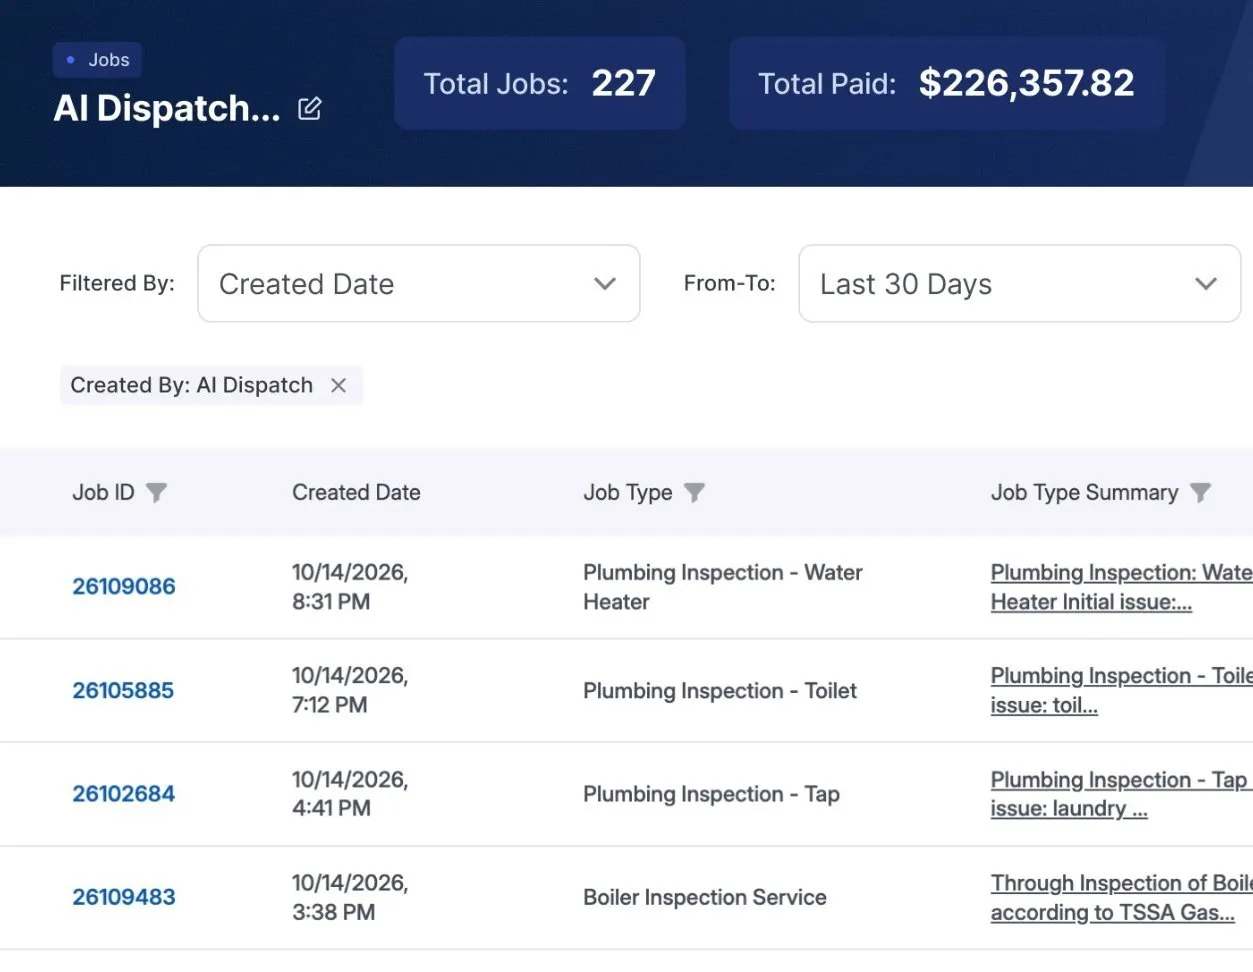Click the Boiler Inspection Service job type
The image size is (1253, 972).
pos(705,898)
